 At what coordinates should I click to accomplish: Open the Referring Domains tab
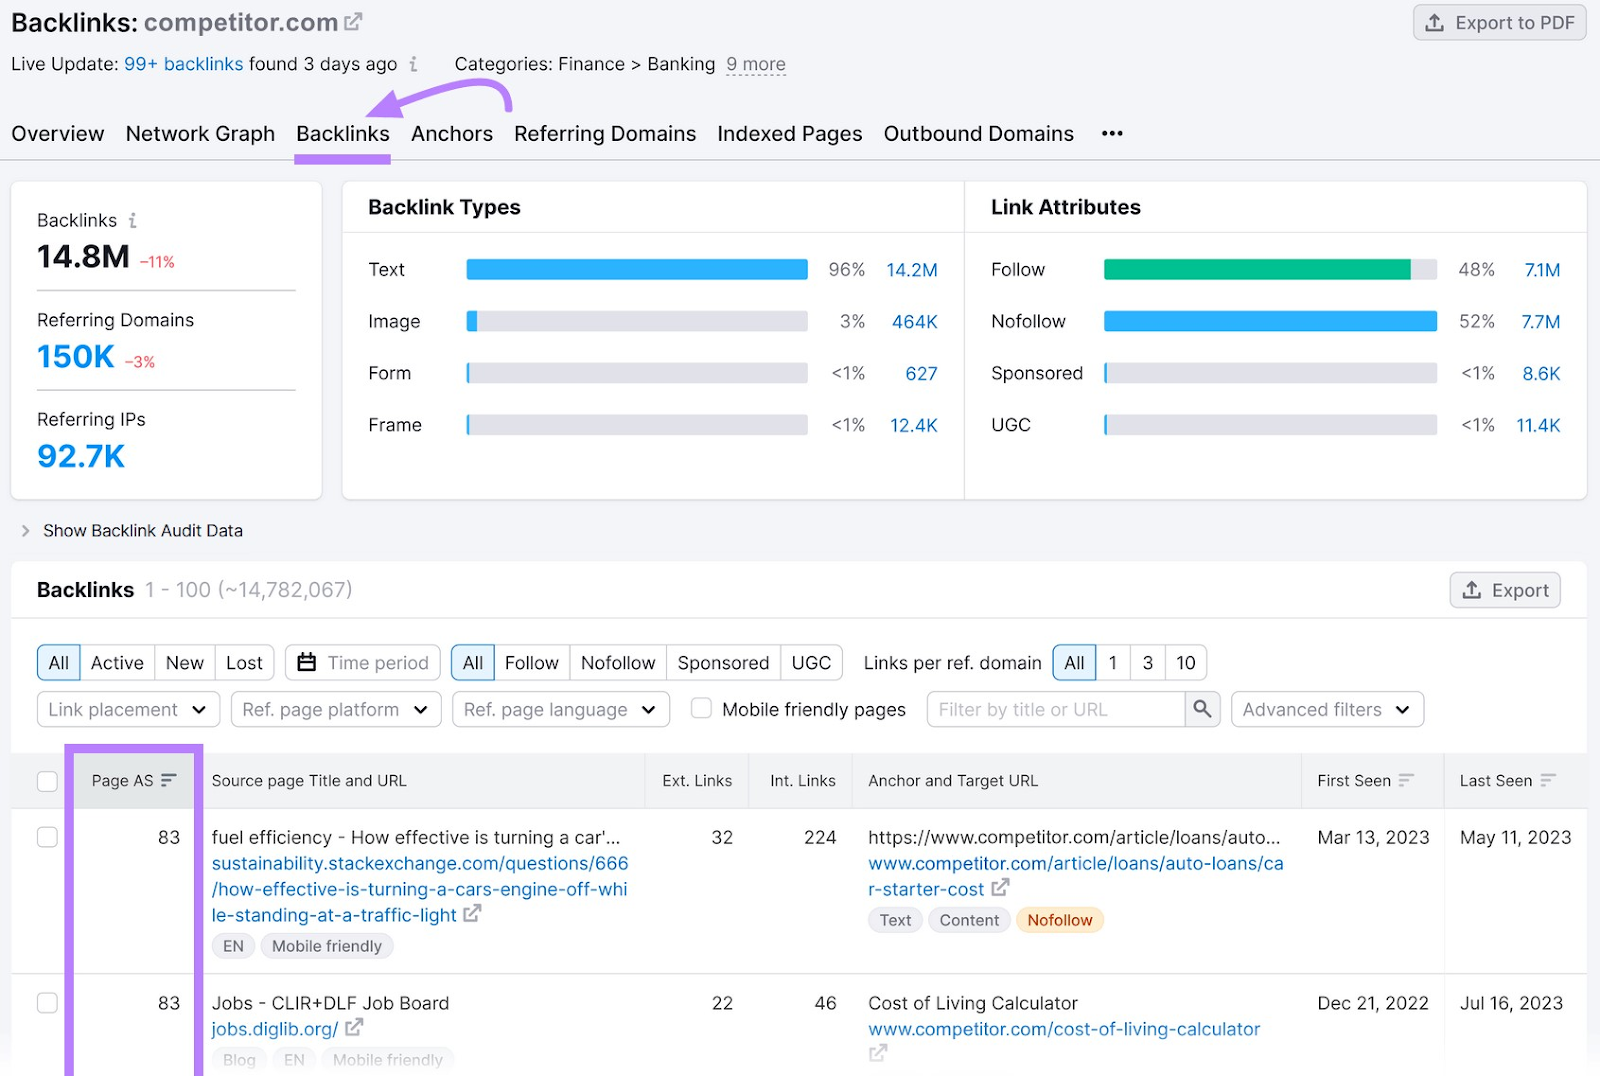click(605, 133)
